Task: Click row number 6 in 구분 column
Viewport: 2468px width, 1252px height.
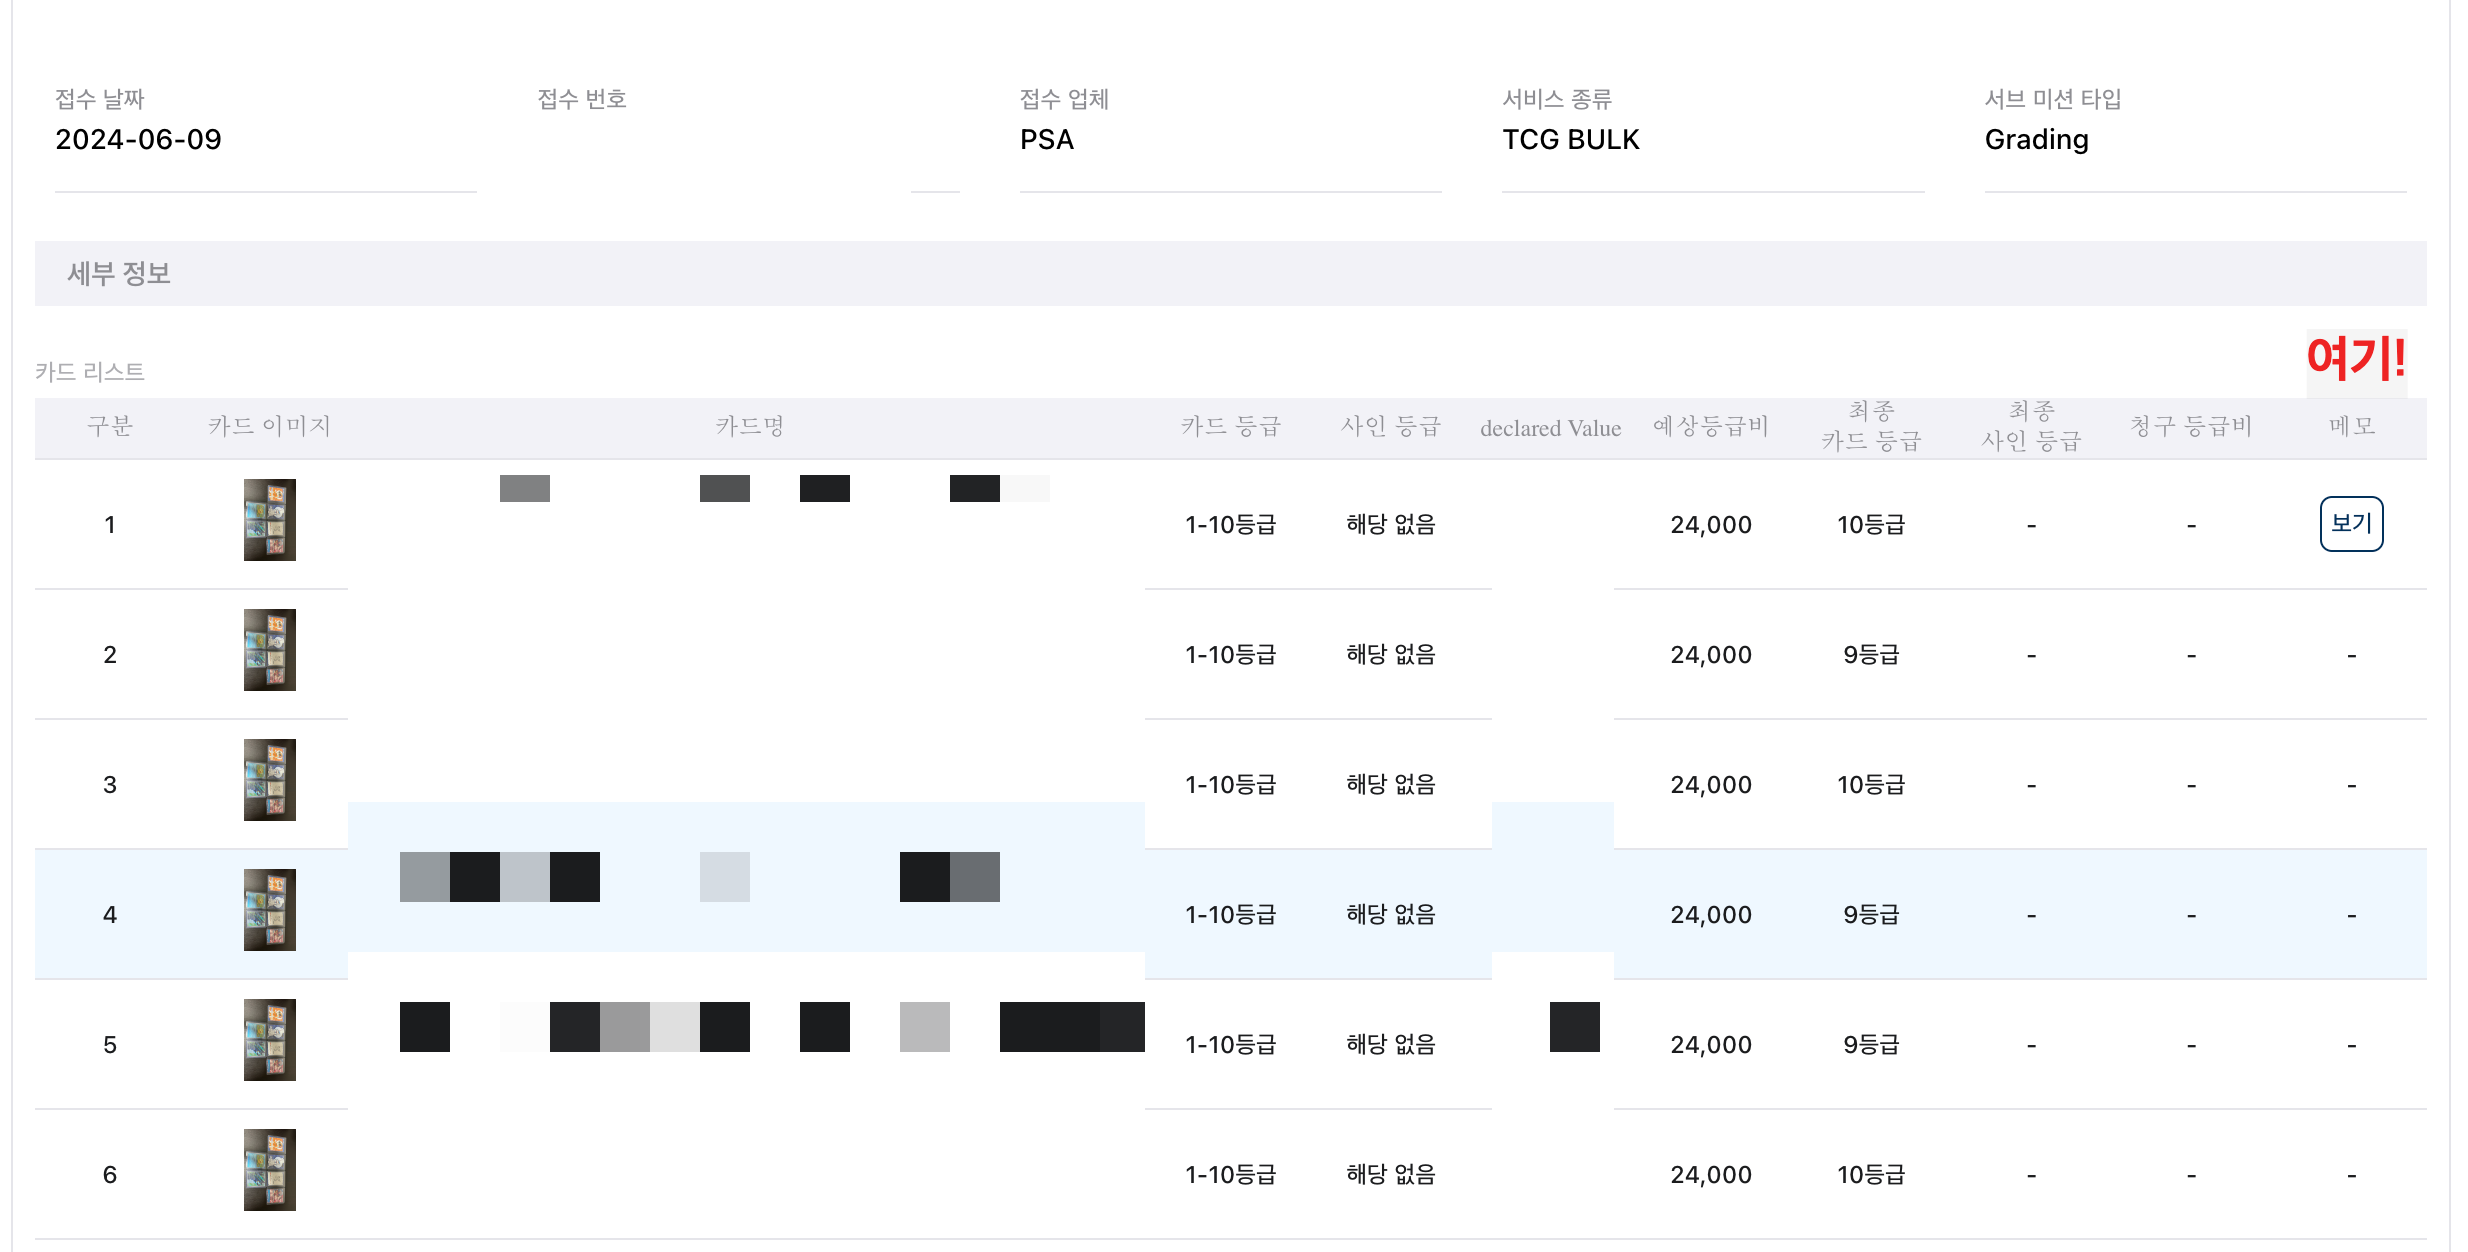Action: (x=110, y=1175)
